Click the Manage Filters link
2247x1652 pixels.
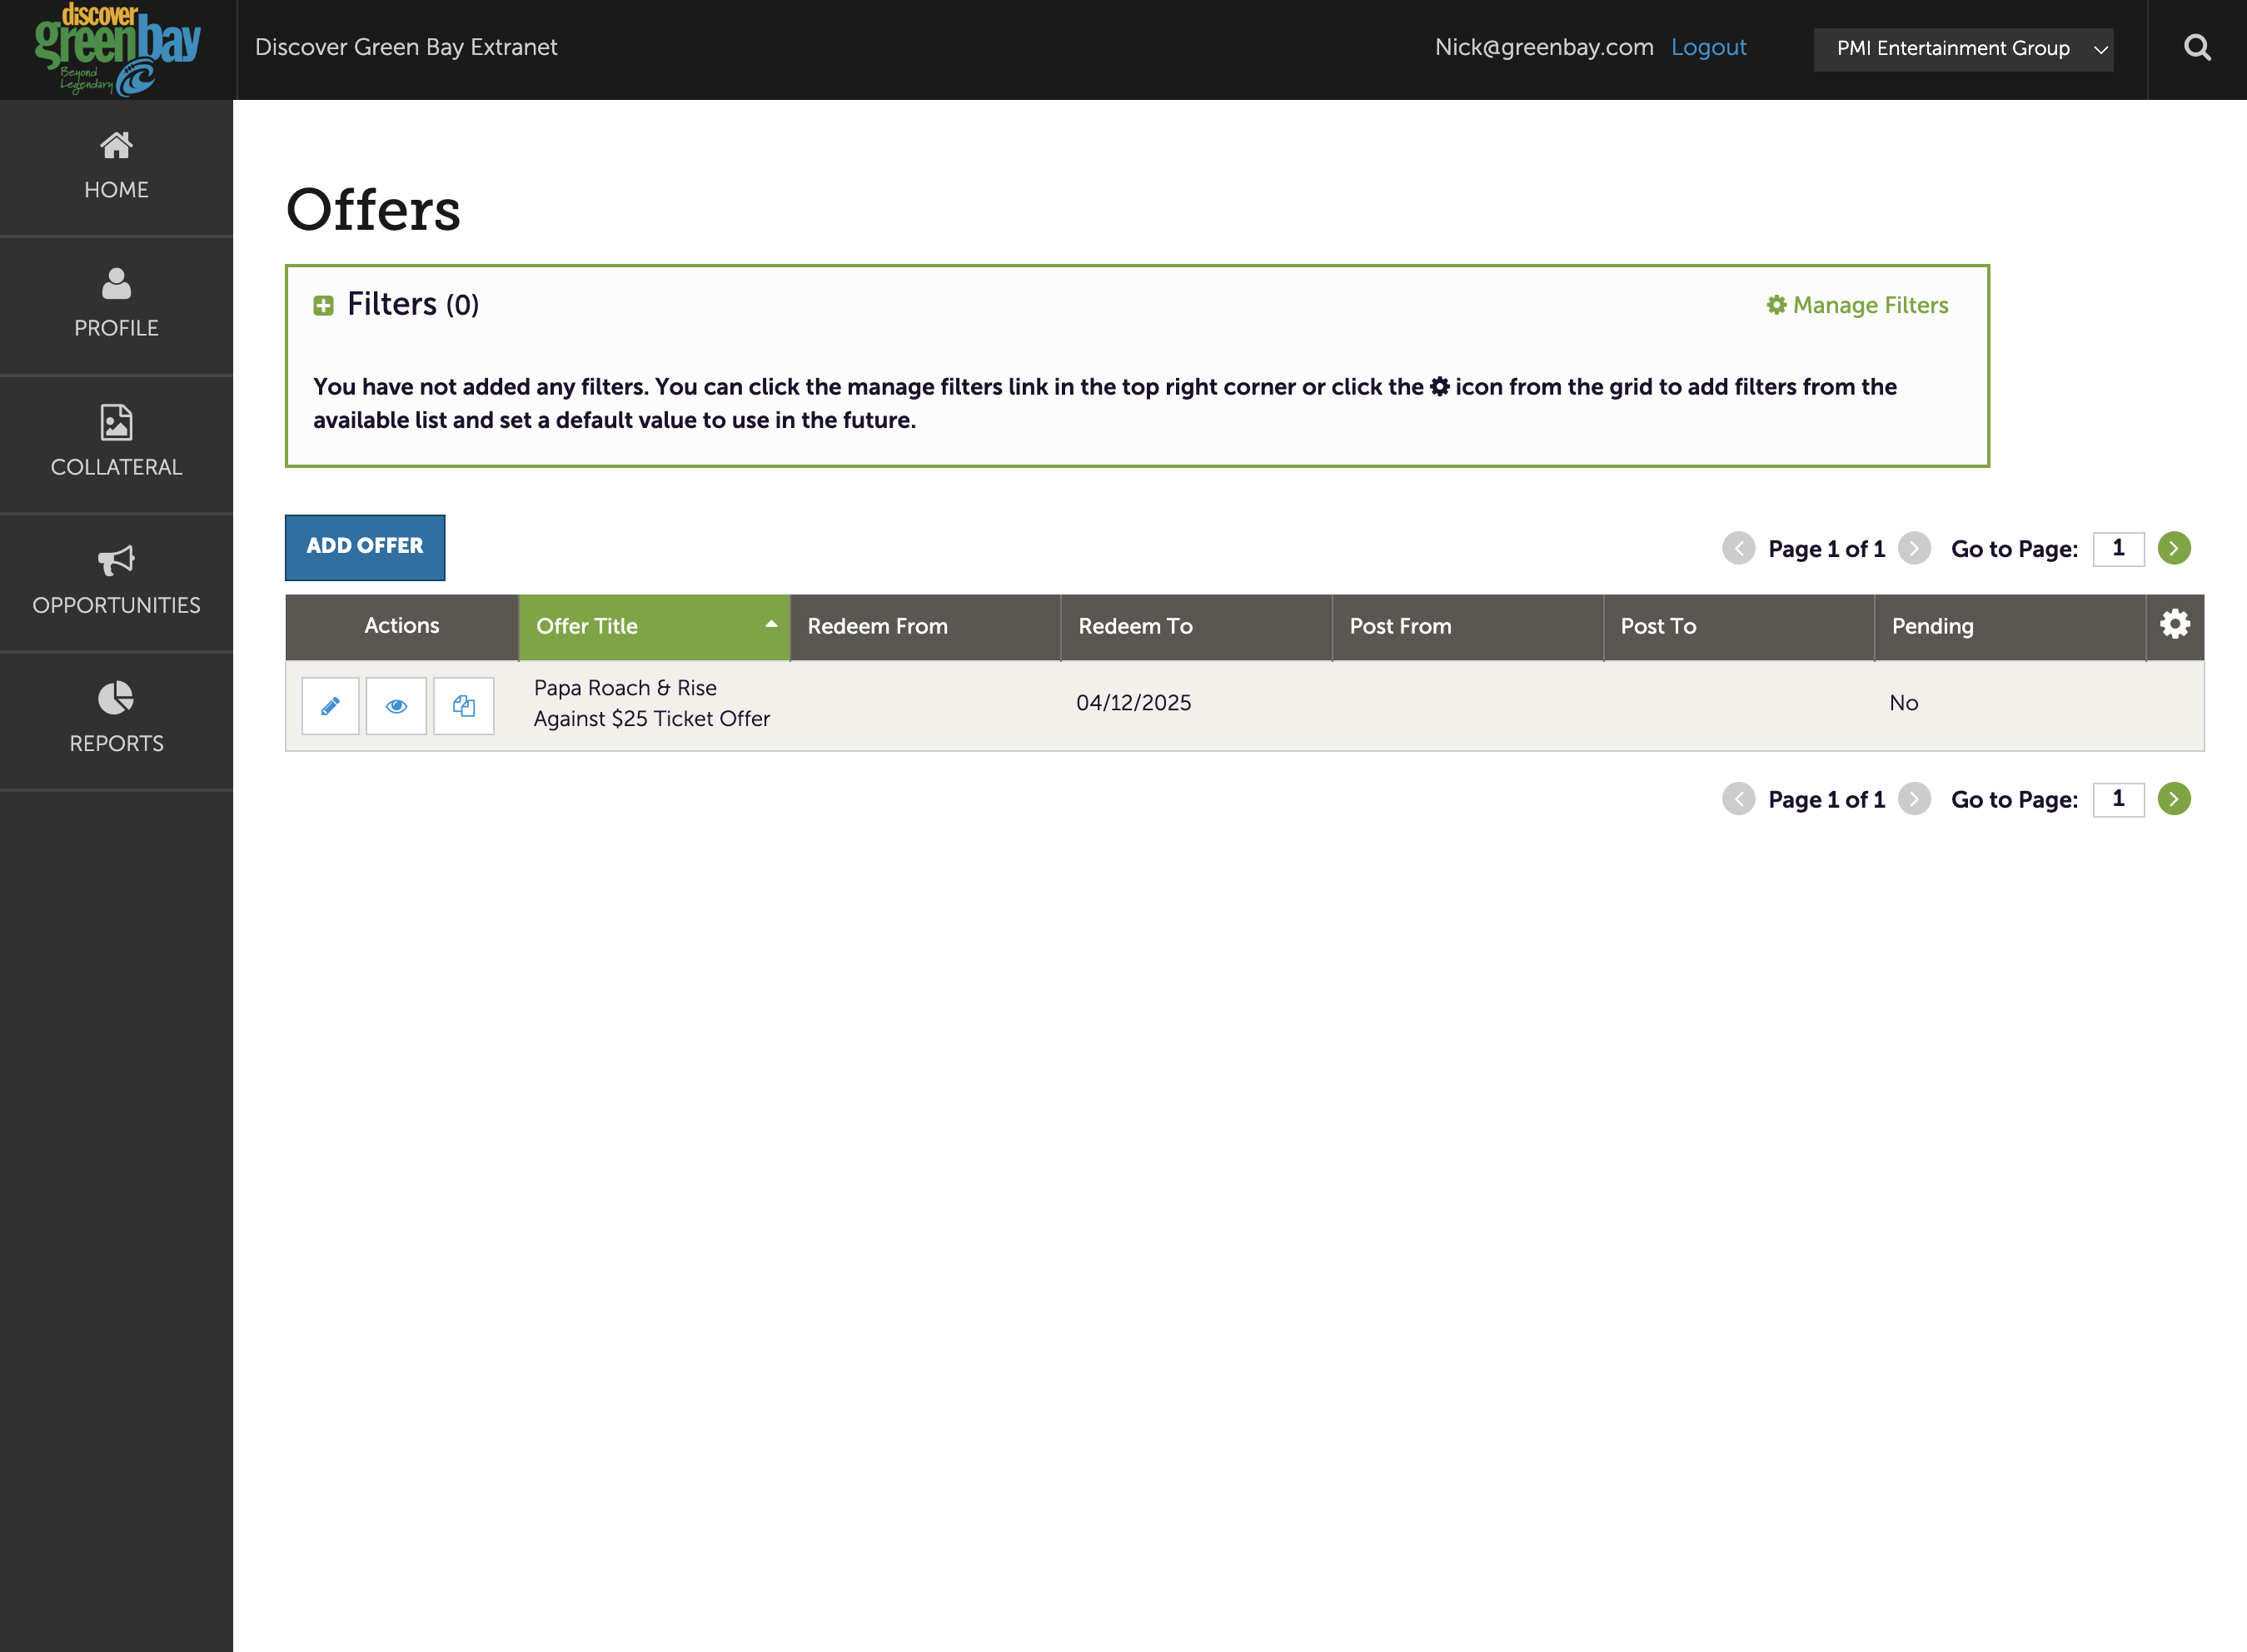(x=1857, y=305)
